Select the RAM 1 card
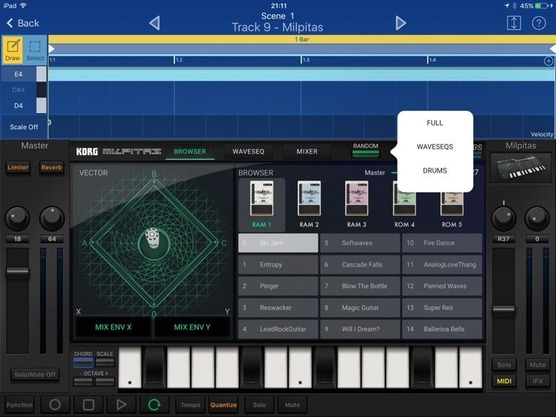556x417 pixels. tap(262, 205)
